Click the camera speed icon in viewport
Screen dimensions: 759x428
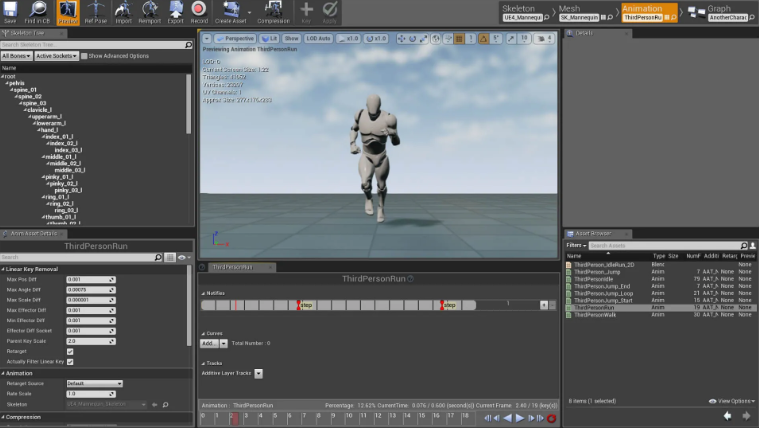coord(545,38)
